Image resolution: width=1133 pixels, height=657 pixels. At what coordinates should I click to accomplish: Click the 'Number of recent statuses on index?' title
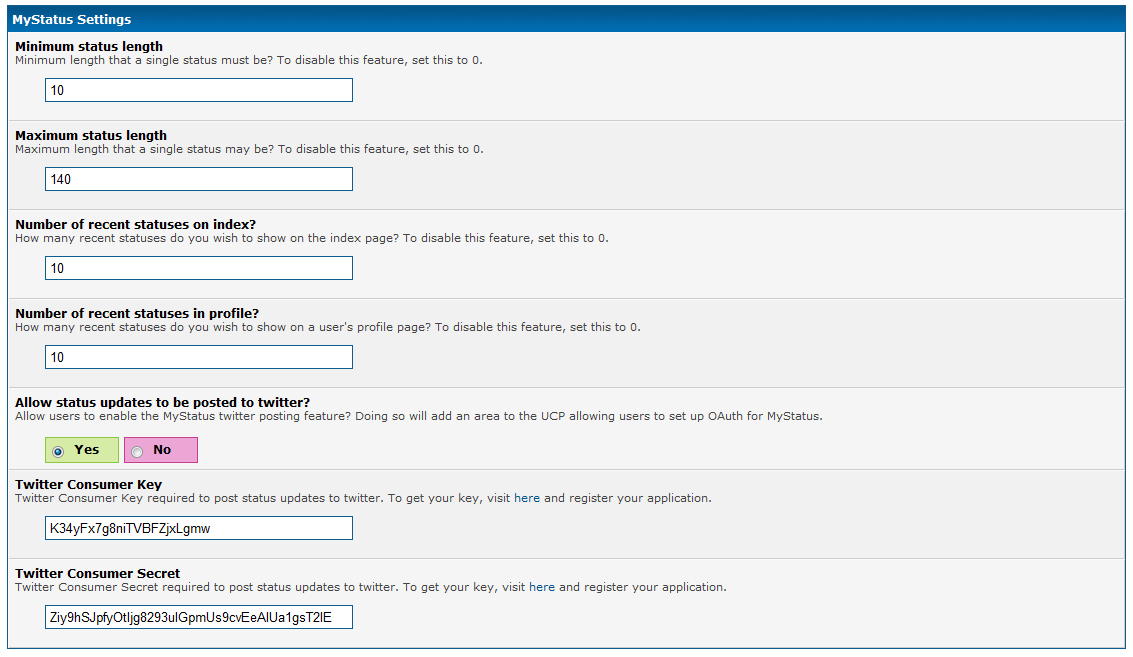(135, 224)
